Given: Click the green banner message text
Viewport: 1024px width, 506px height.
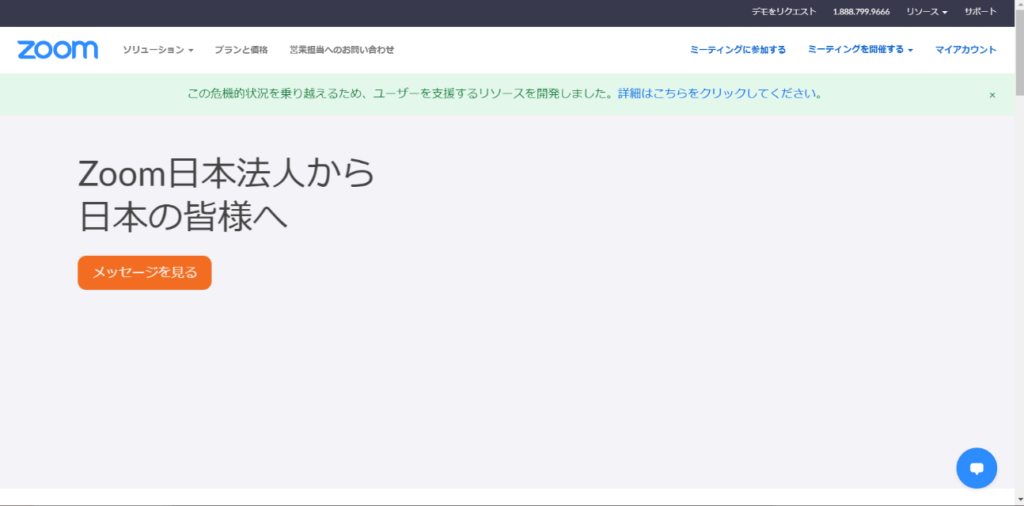Looking at the screenshot, I should coord(400,94).
